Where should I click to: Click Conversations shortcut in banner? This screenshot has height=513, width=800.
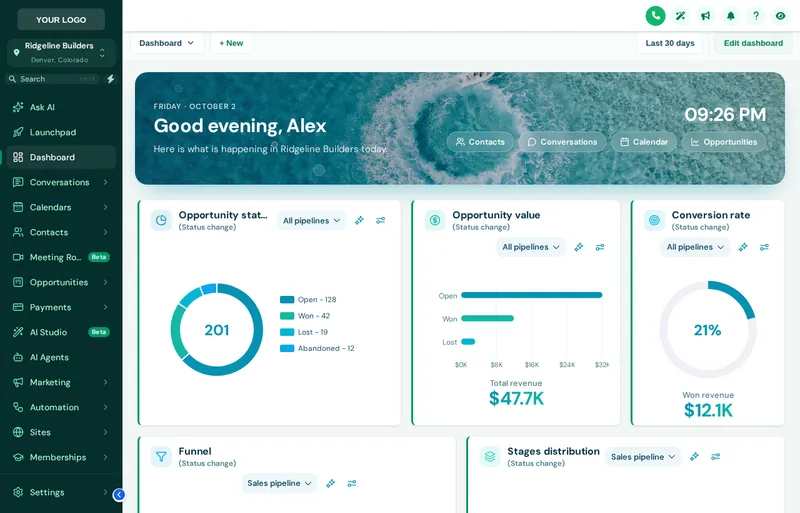click(562, 142)
